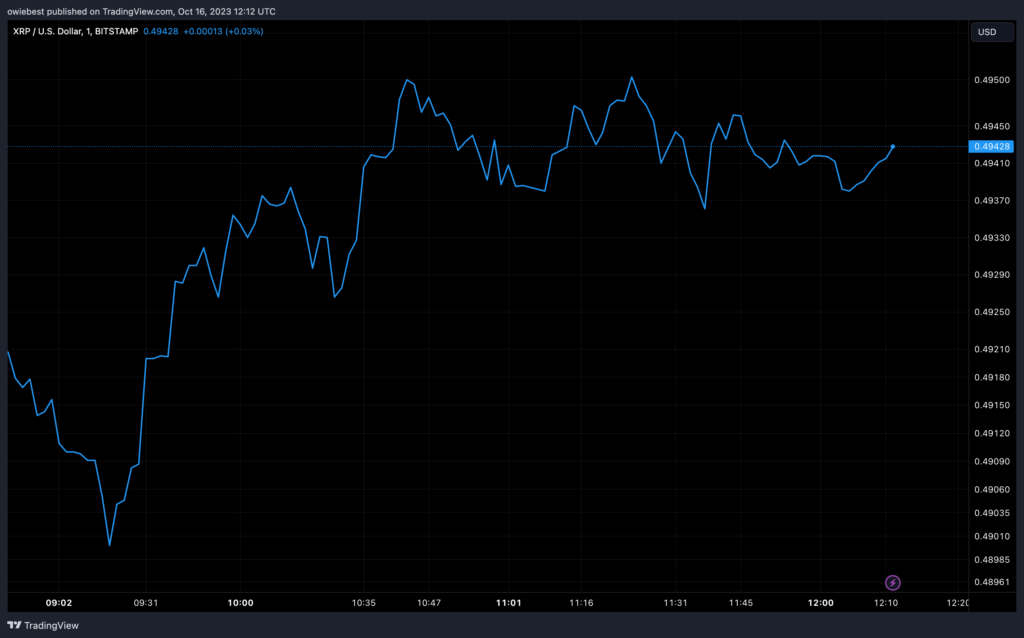
Task: Click the 10:47 time axis label
Action: point(429,603)
